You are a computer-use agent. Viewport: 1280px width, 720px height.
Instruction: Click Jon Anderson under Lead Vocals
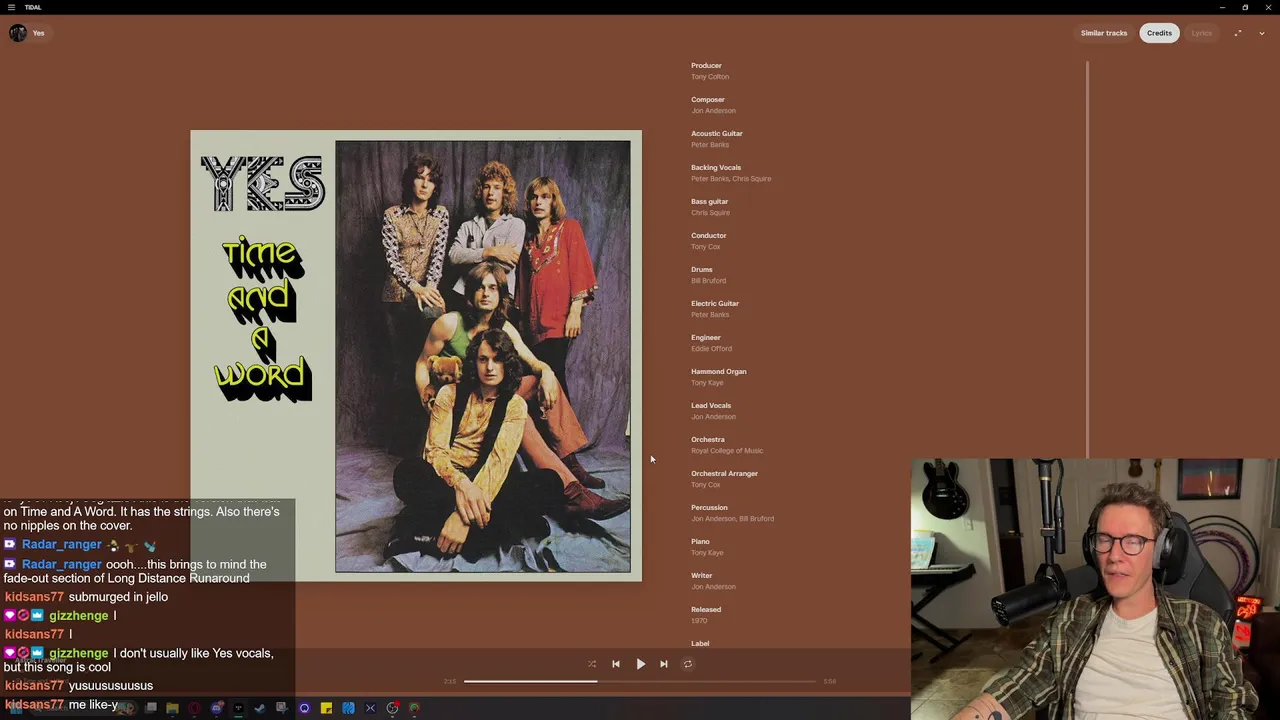[713, 417]
